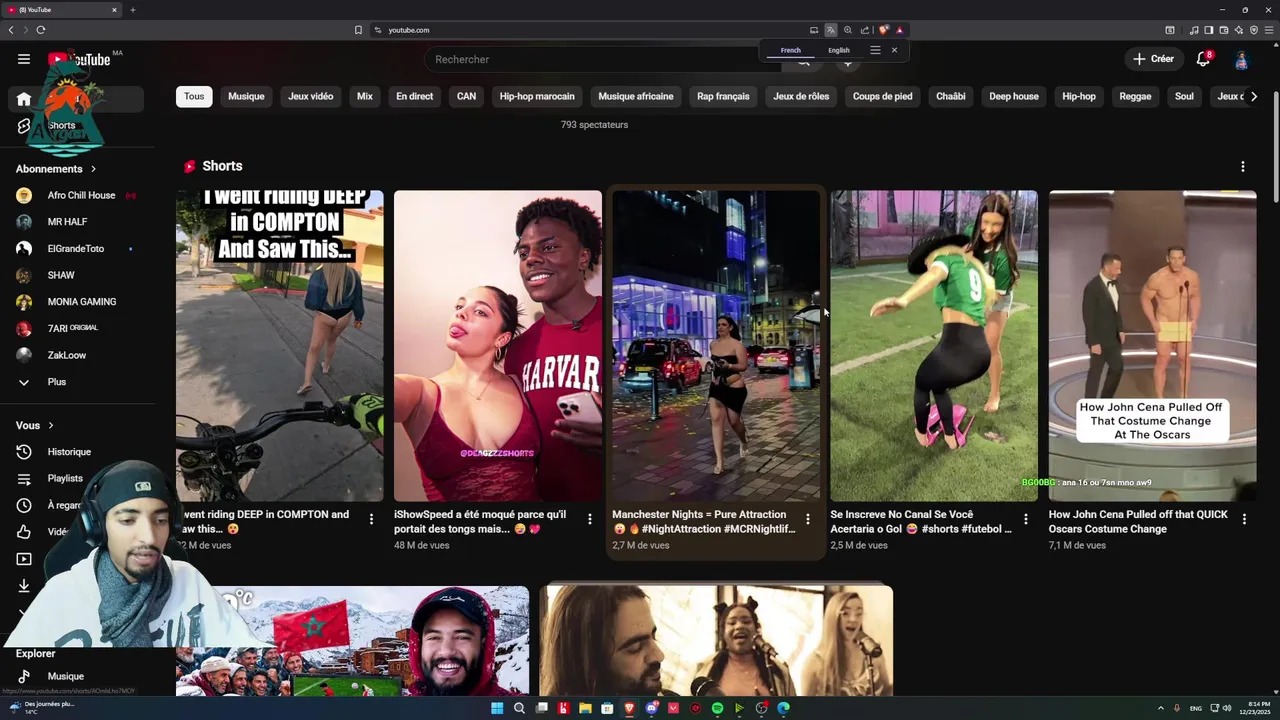
Task: Open the Brave Wallet icon
Action: tap(1223, 30)
